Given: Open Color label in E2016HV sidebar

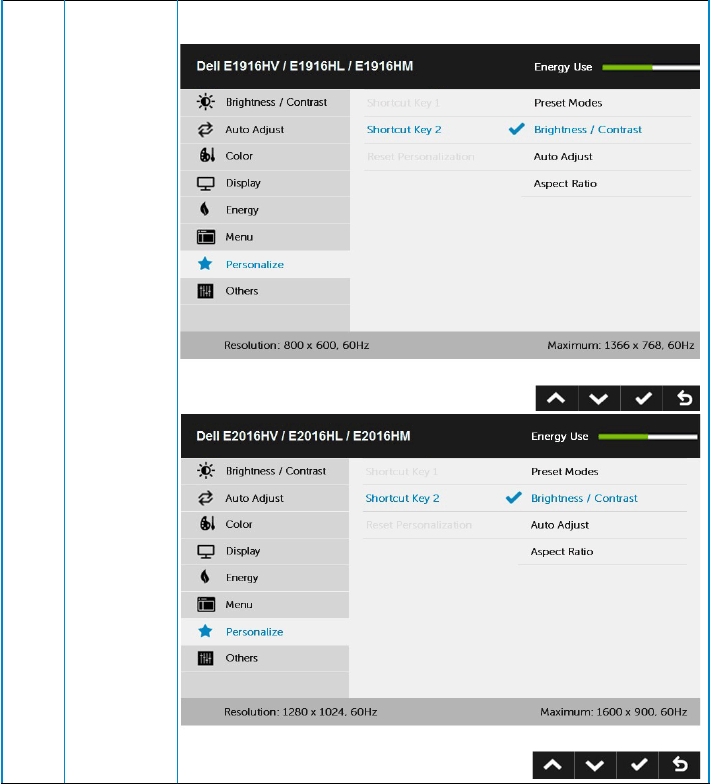Looking at the screenshot, I should (238, 524).
